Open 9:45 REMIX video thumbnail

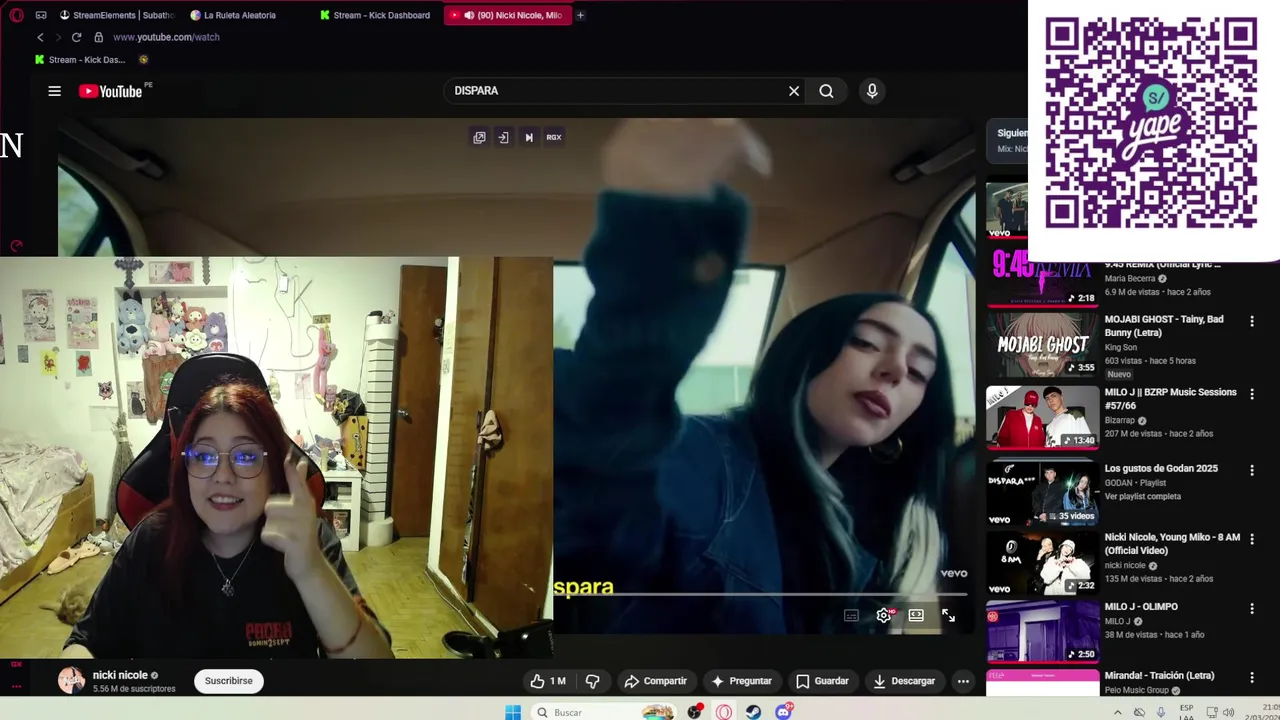point(1042,276)
